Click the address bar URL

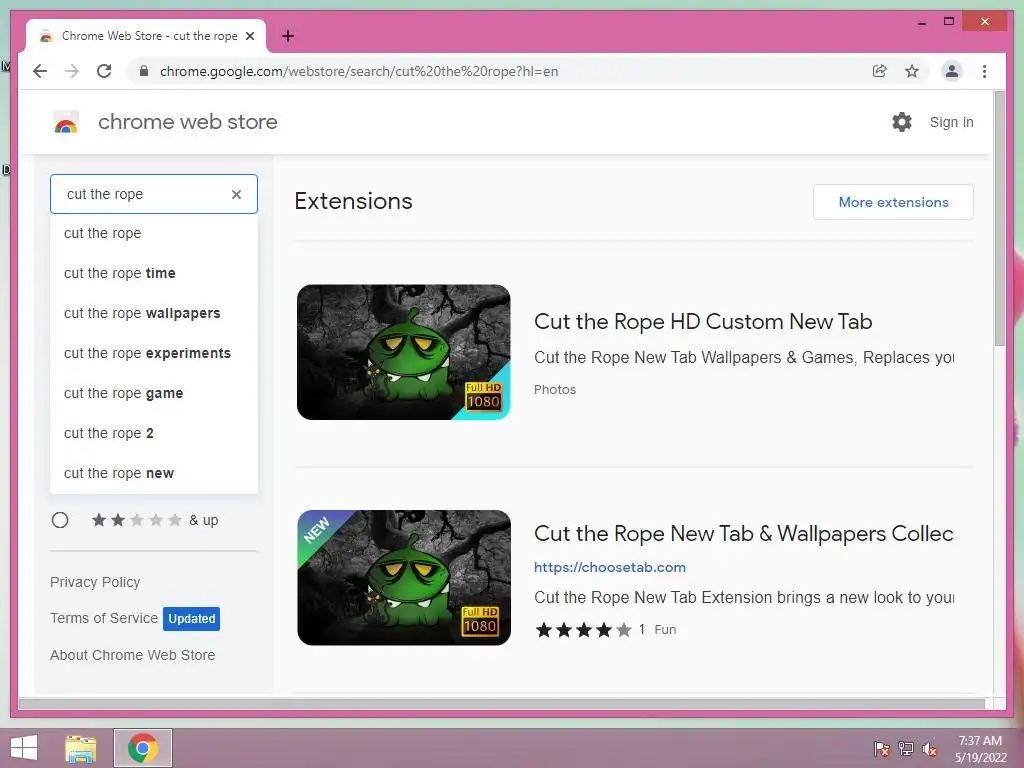click(359, 71)
